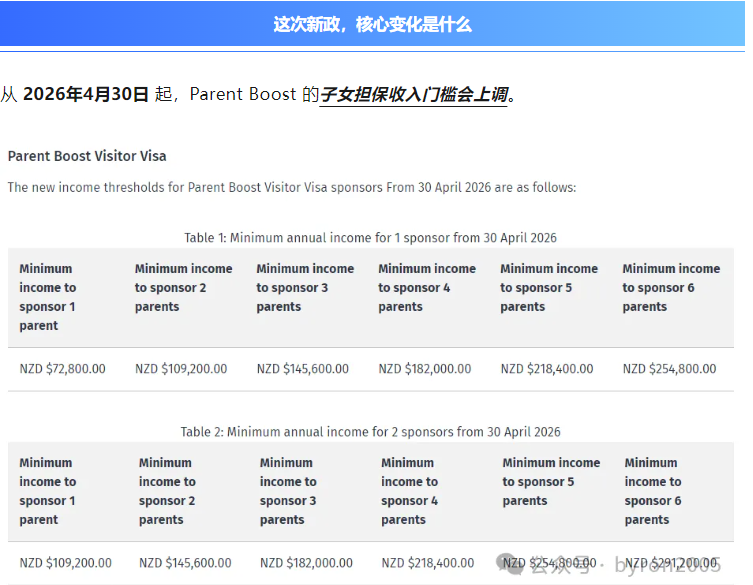Screen dimensions: 753x585
Task: Click Table 1 value NZD $254,800.00
Action: coord(669,369)
